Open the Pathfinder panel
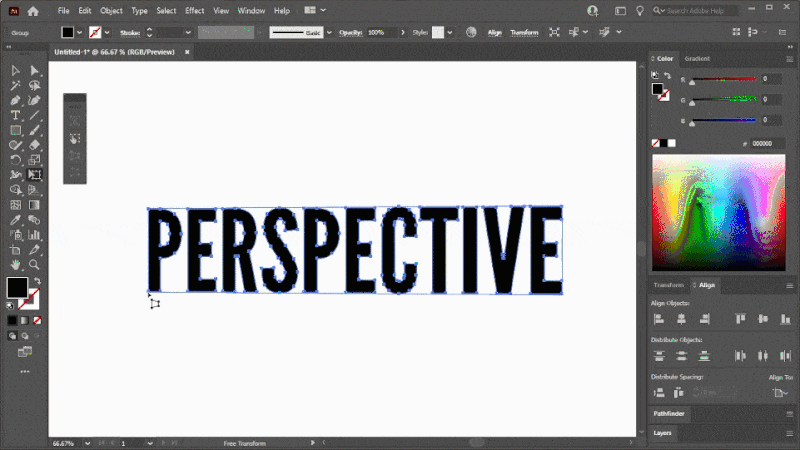This screenshot has width=800, height=450. tap(669, 414)
